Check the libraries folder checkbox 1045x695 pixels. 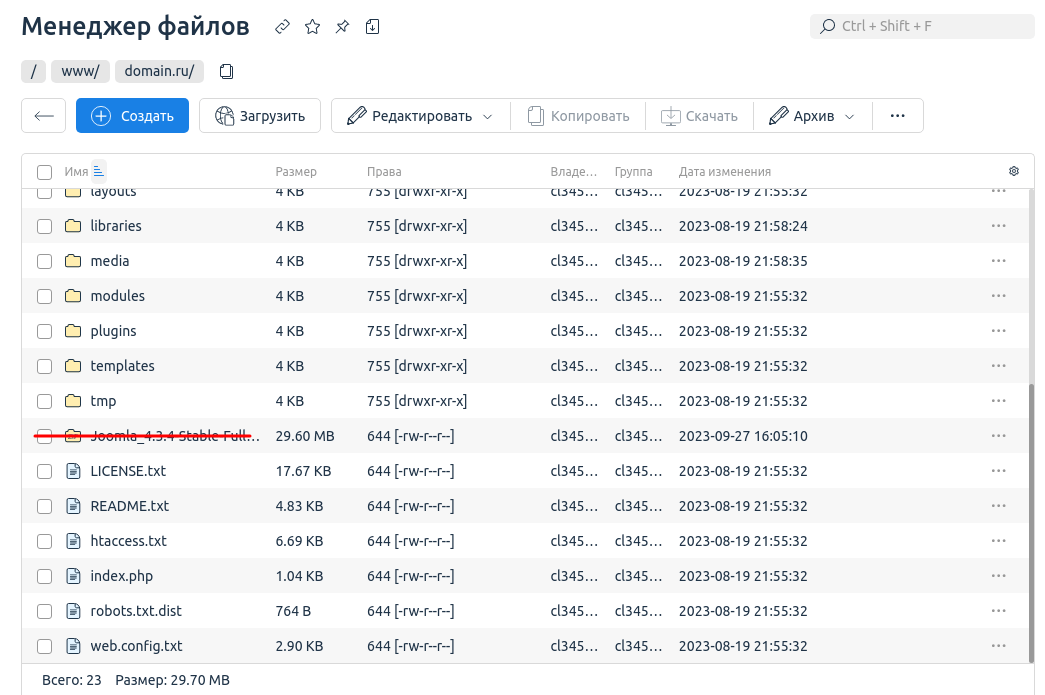(45, 226)
